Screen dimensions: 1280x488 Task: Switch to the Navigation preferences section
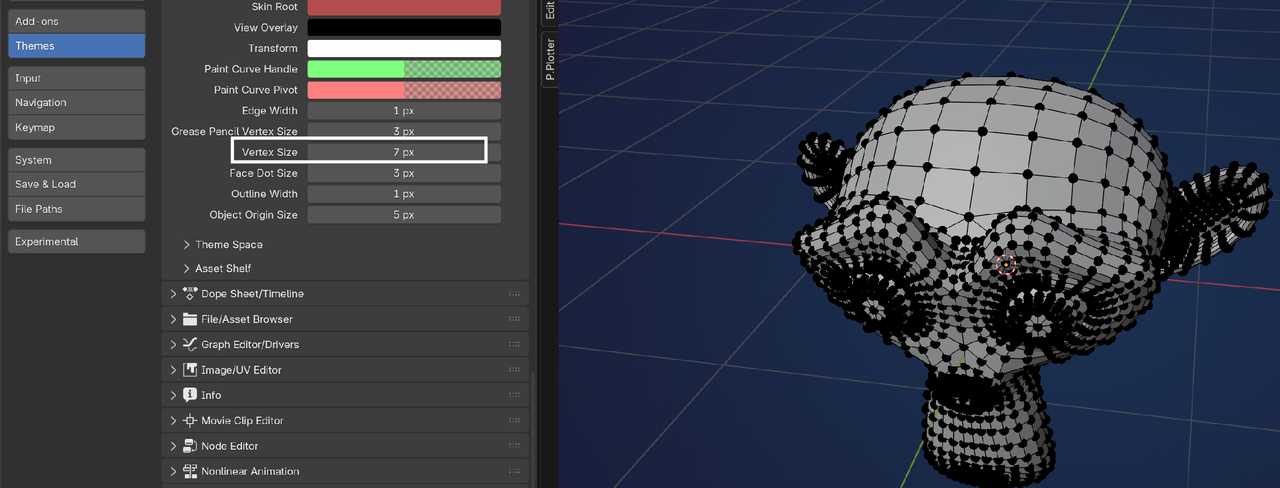pyautogui.click(x=77, y=103)
